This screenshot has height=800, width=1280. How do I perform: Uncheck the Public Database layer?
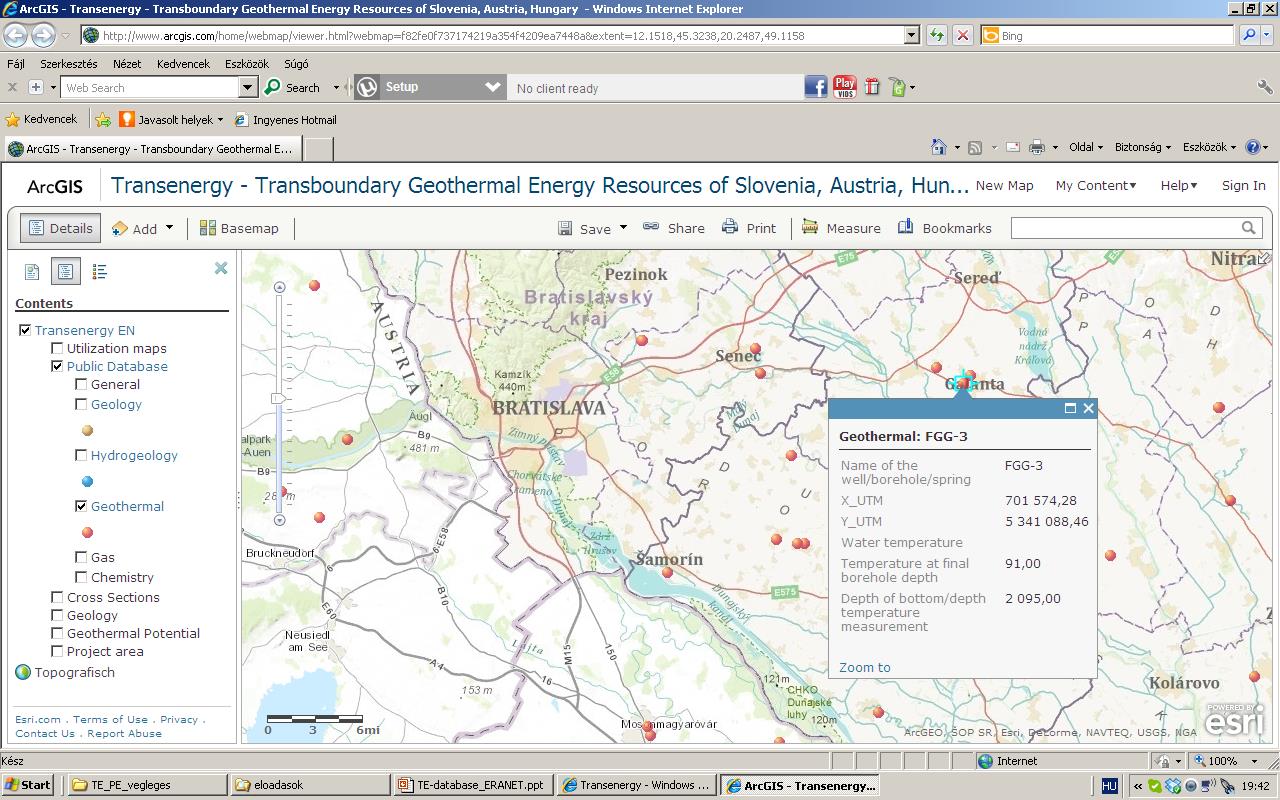(57, 366)
